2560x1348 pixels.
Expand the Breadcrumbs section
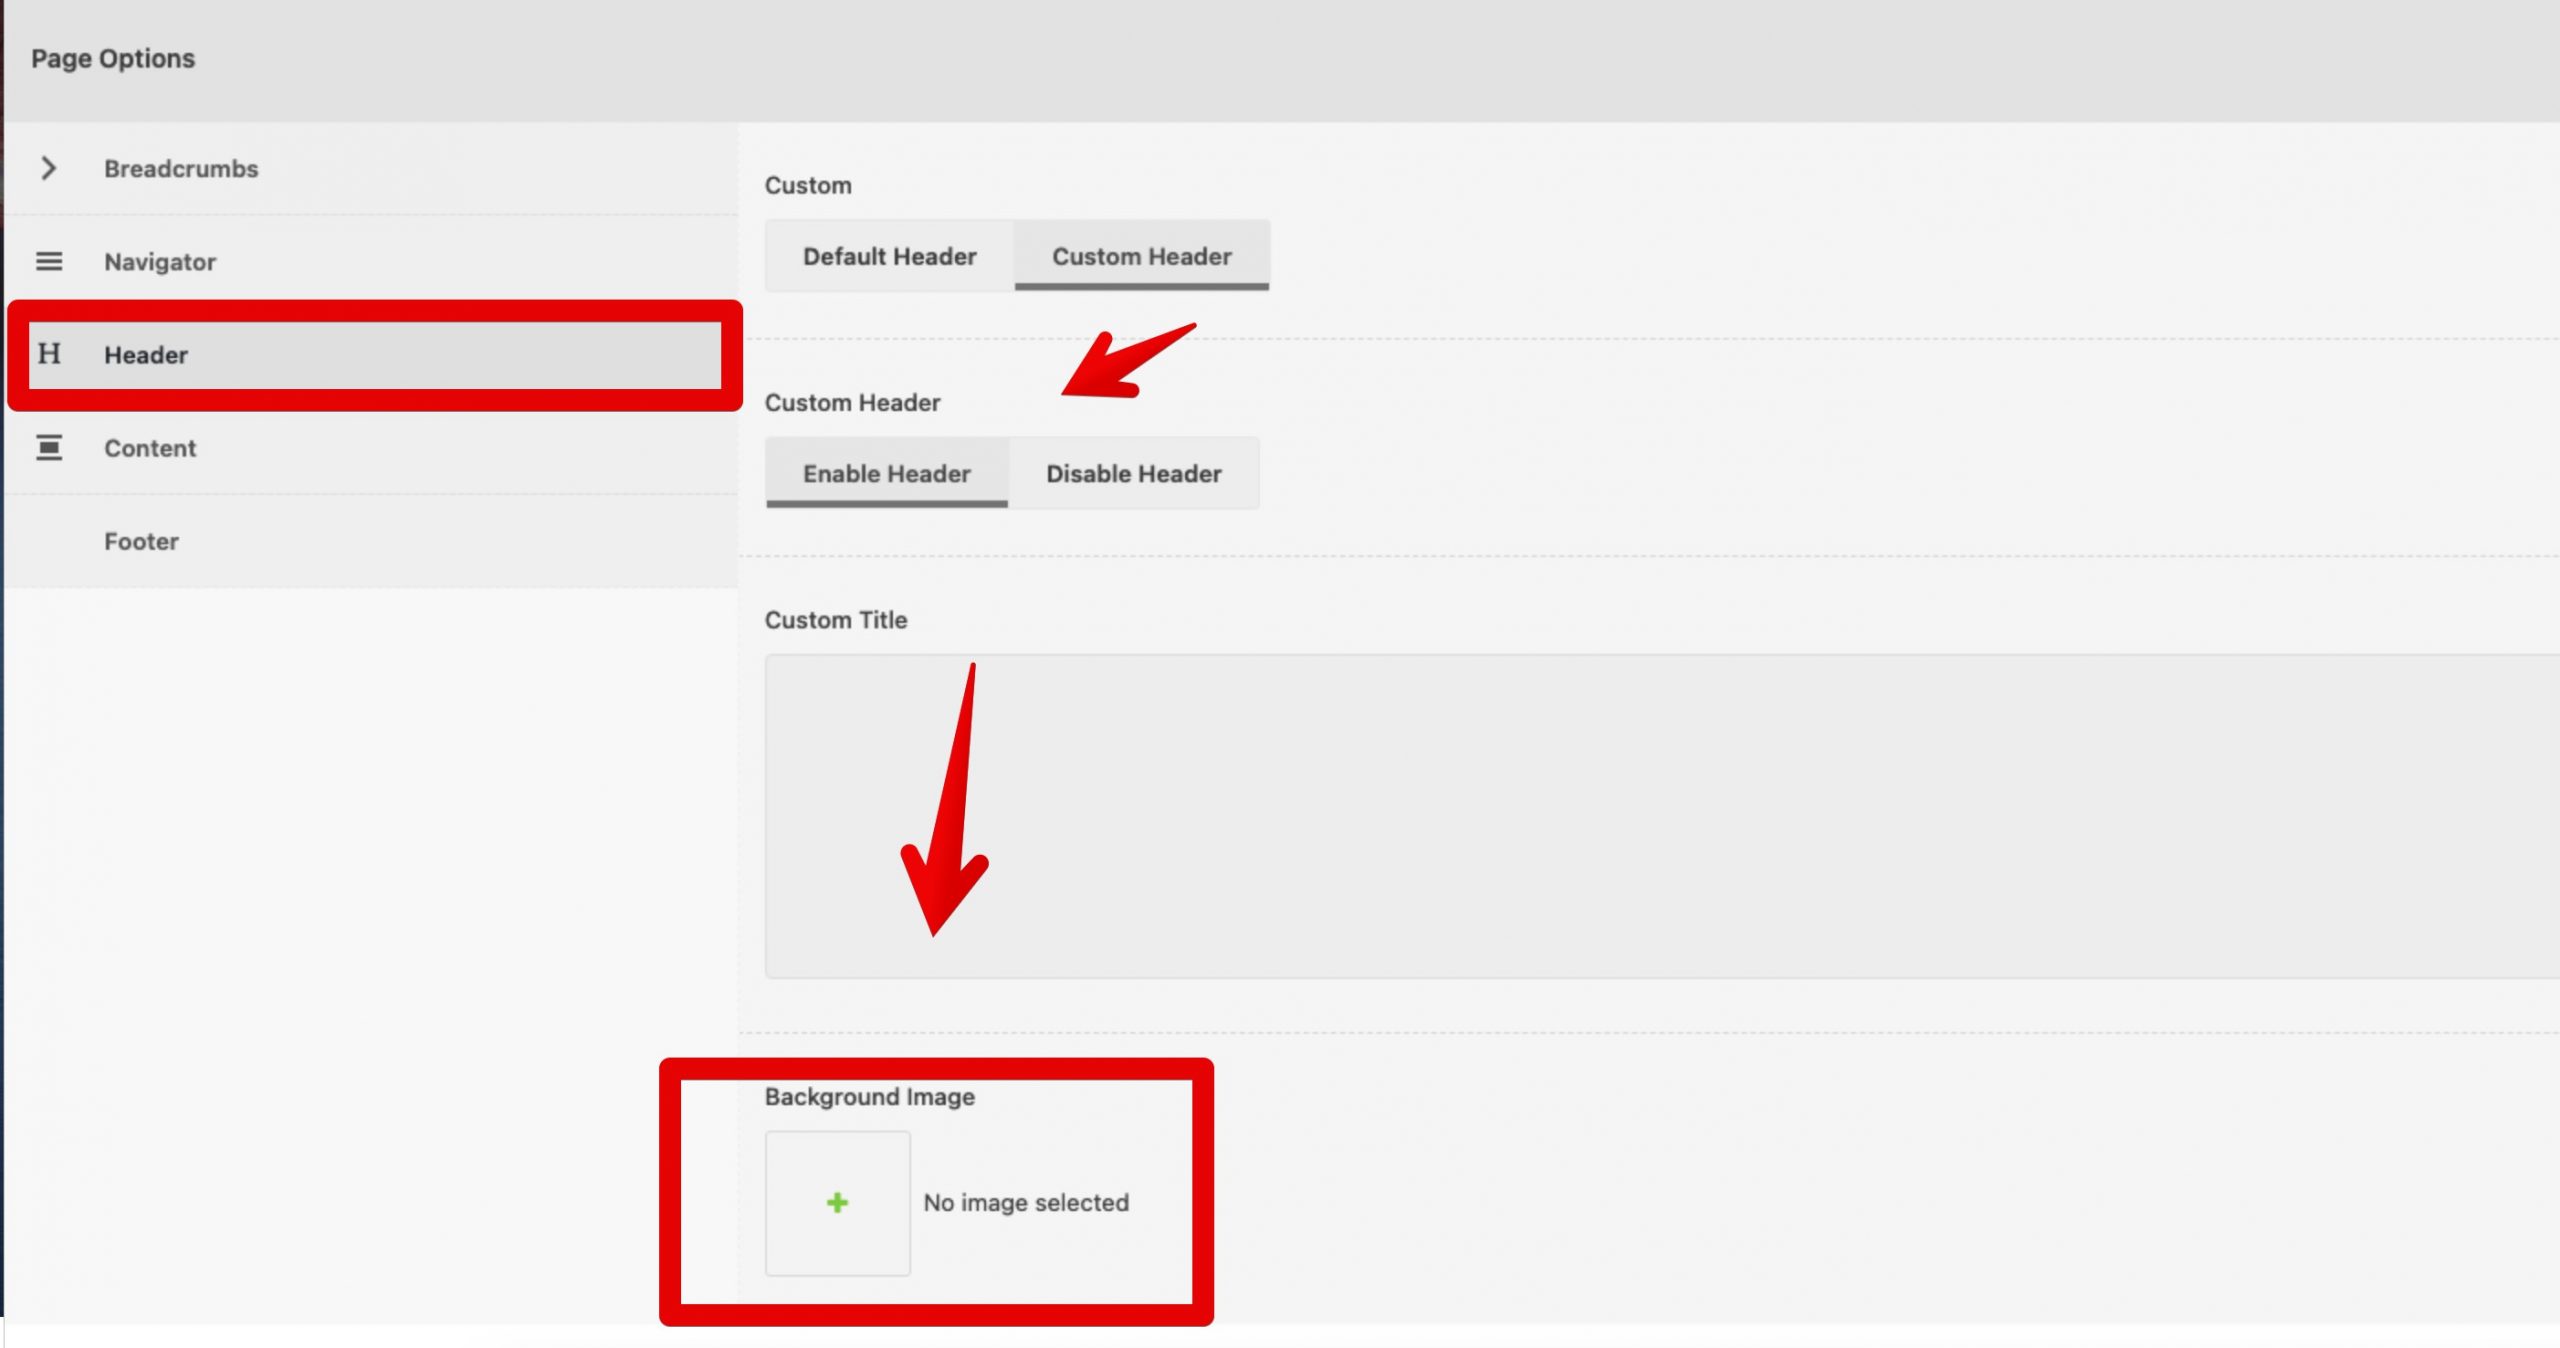[x=179, y=168]
